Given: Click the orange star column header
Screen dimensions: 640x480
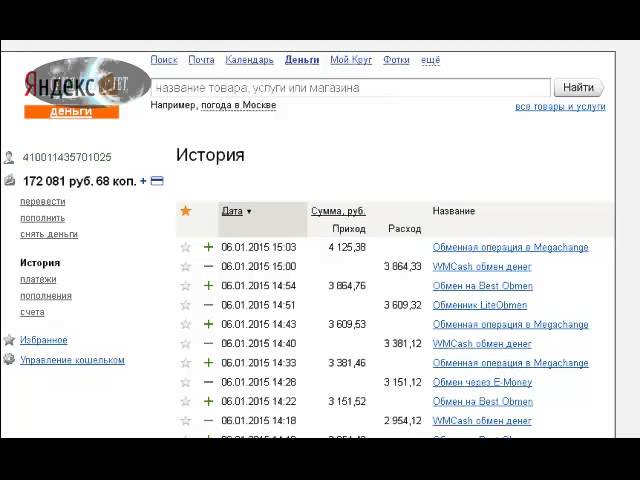Looking at the screenshot, I should [186, 211].
